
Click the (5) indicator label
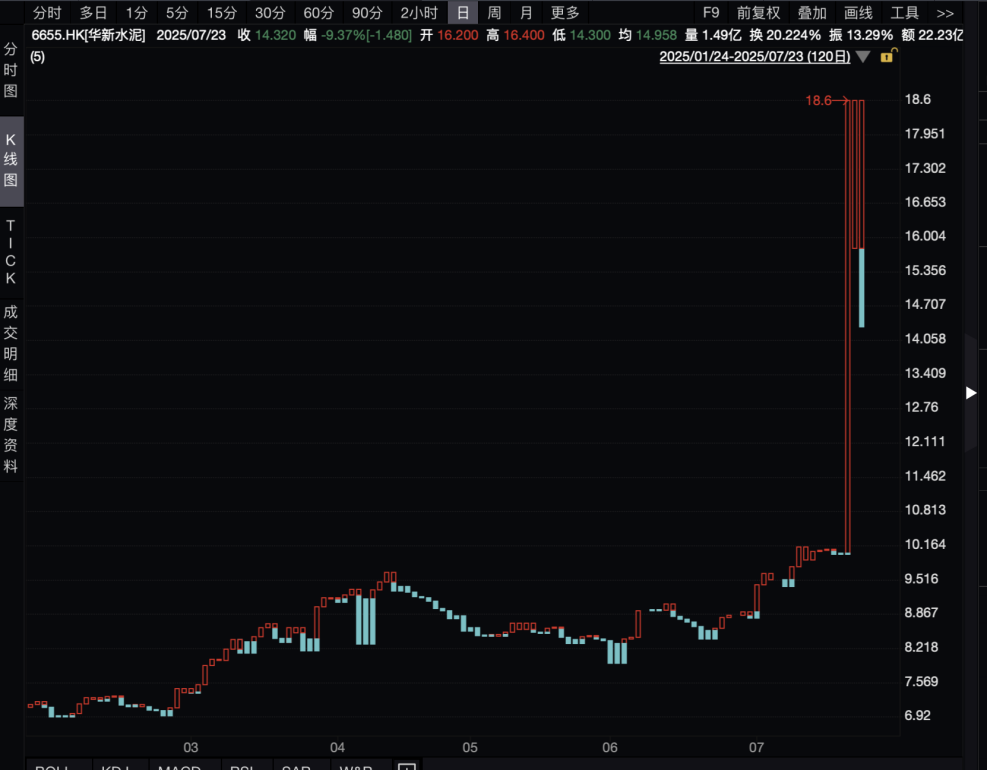[38, 57]
